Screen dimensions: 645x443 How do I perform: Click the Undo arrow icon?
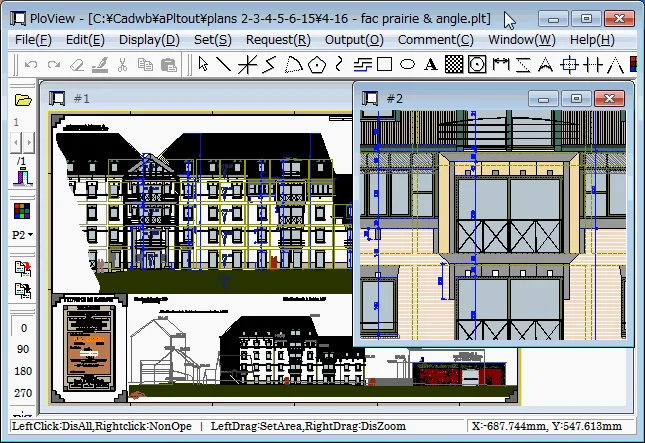coord(31,65)
